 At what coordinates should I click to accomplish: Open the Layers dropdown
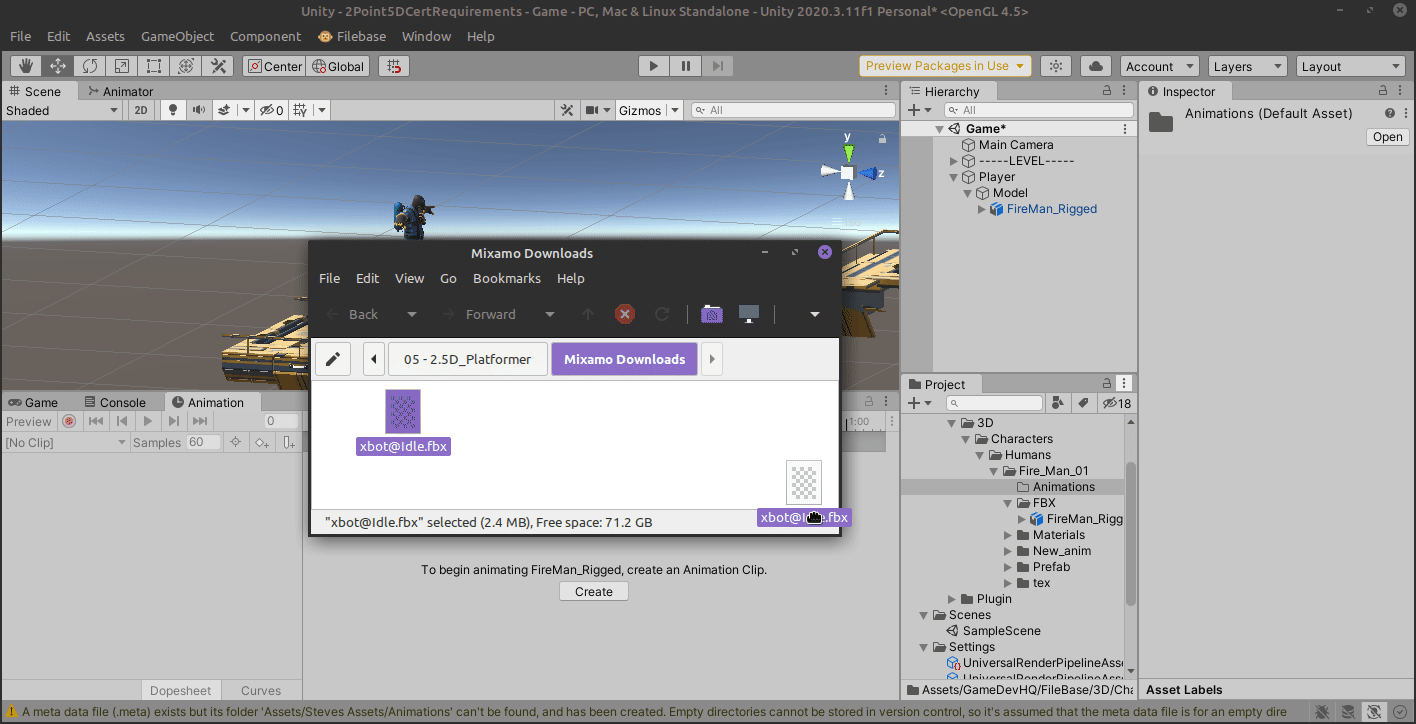tap(1247, 66)
